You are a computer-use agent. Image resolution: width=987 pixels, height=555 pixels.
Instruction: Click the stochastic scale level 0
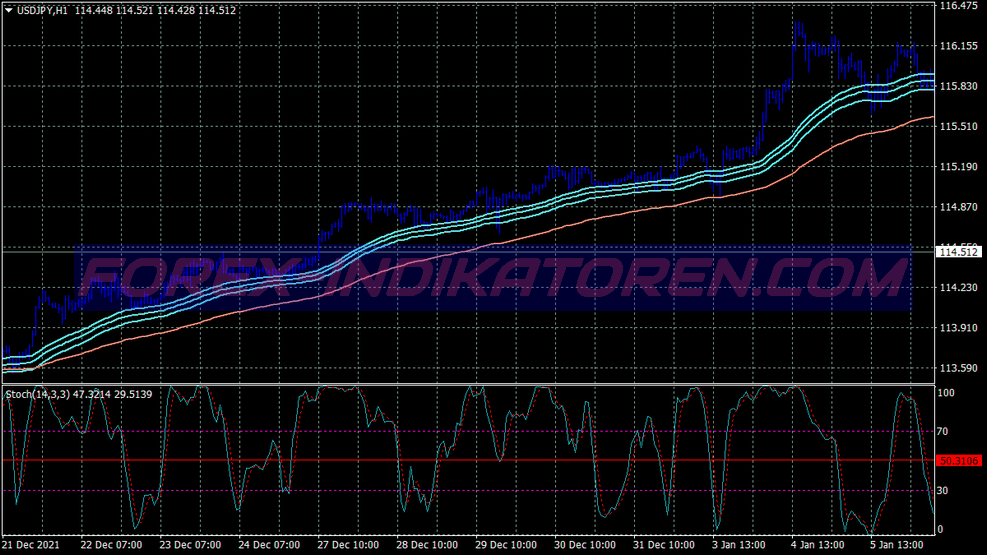[940, 530]
